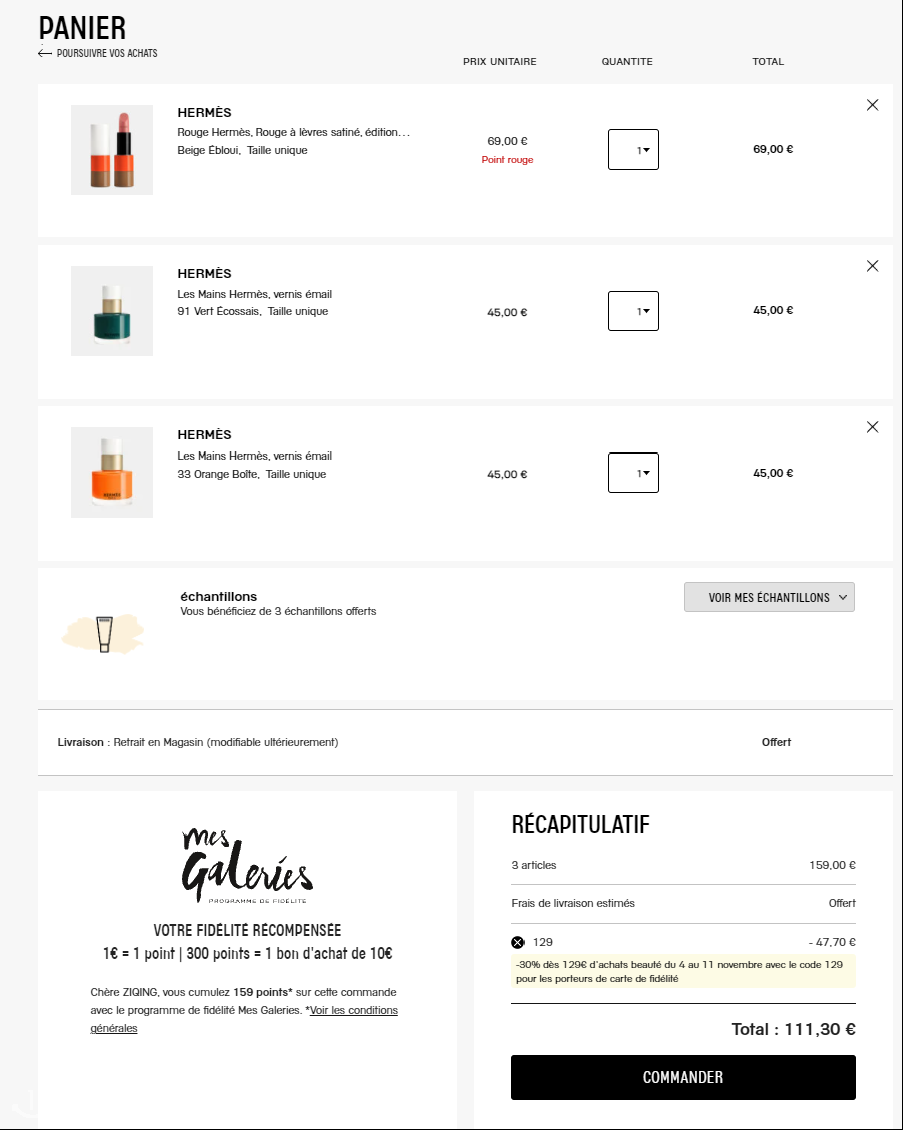This screenshot has height=1130, width=903.
Task: View the green Vert Écossais polish image
Action: coord(112,311)
